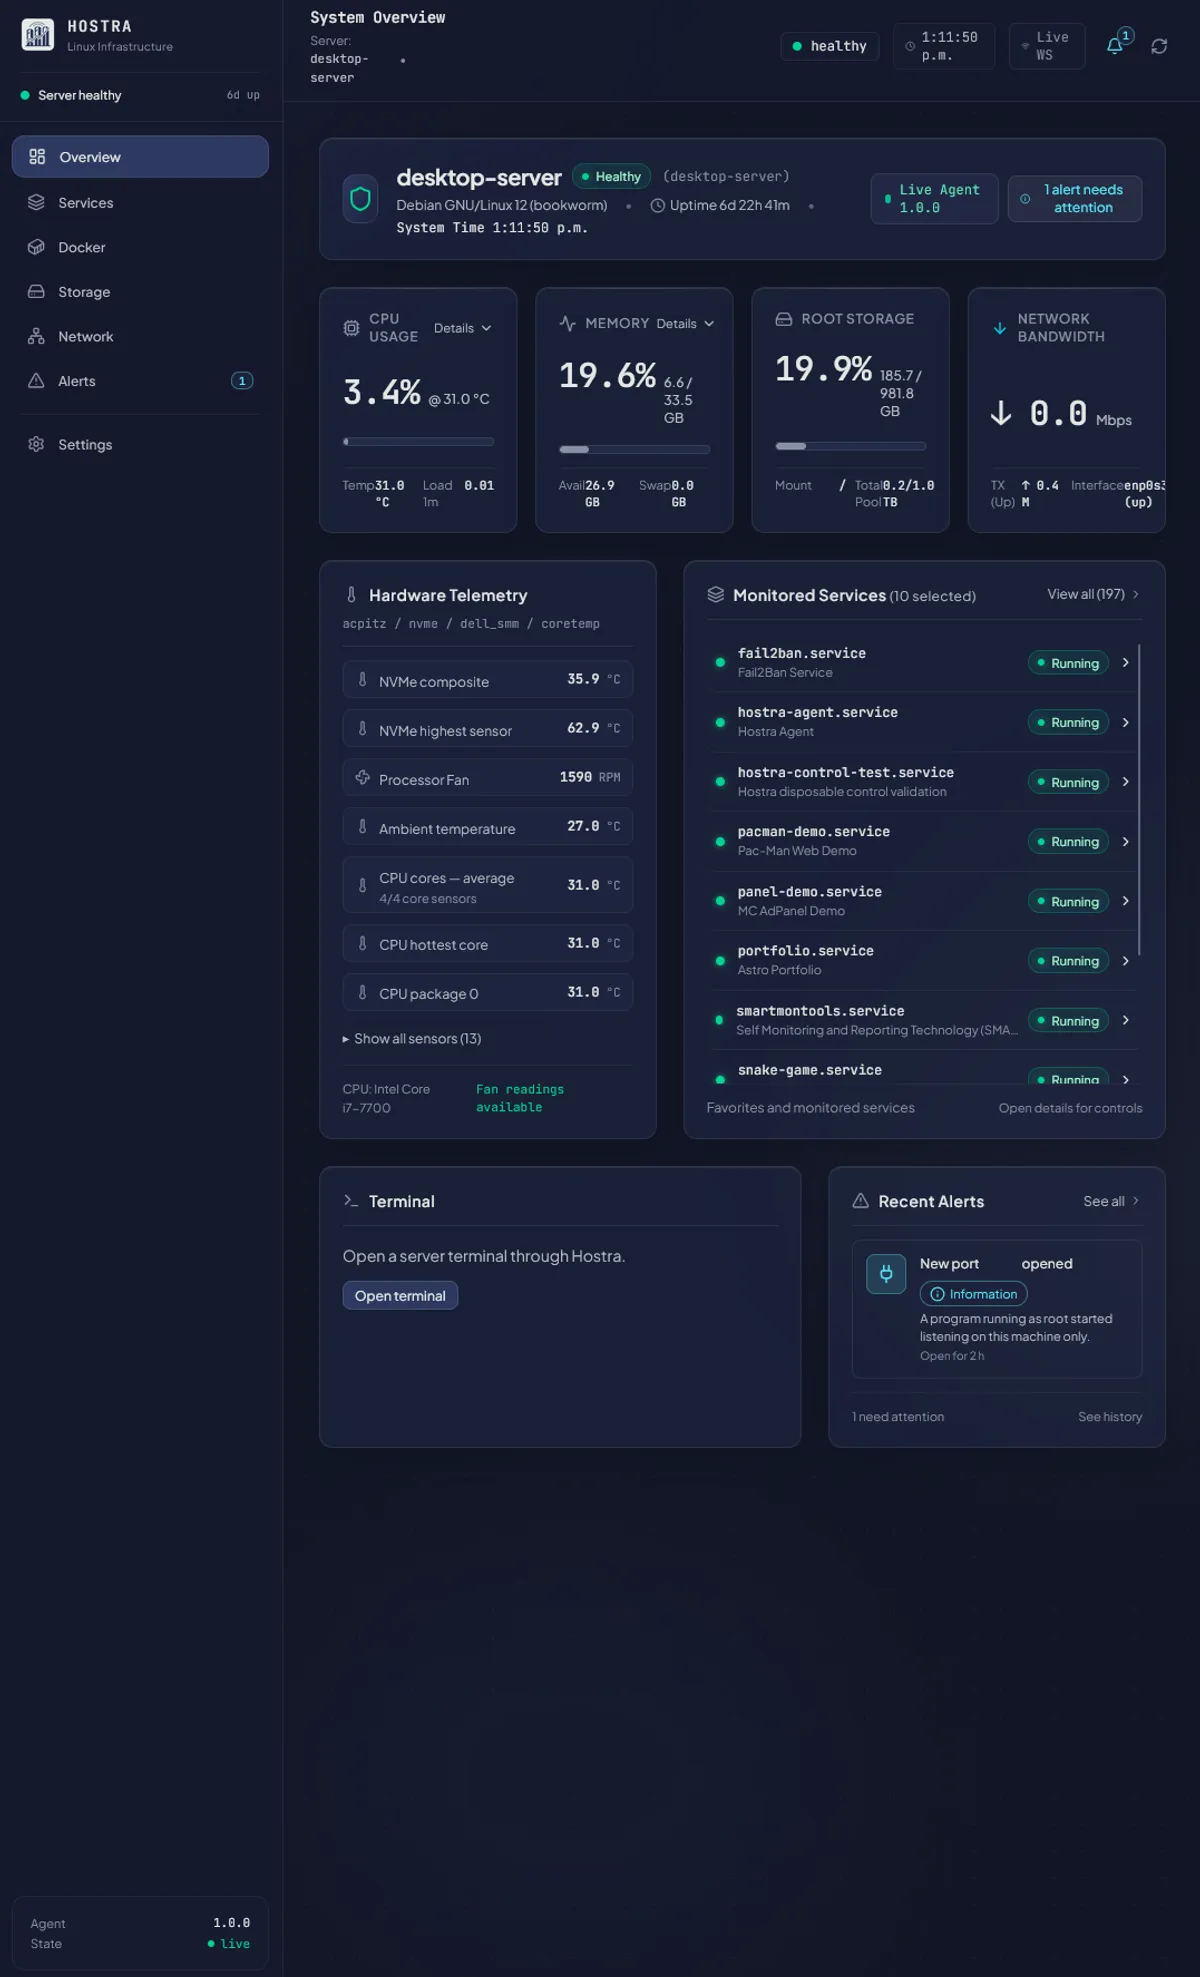
Task: Expand portfolio.service row chevron
Action: (x=1125, y=961)
